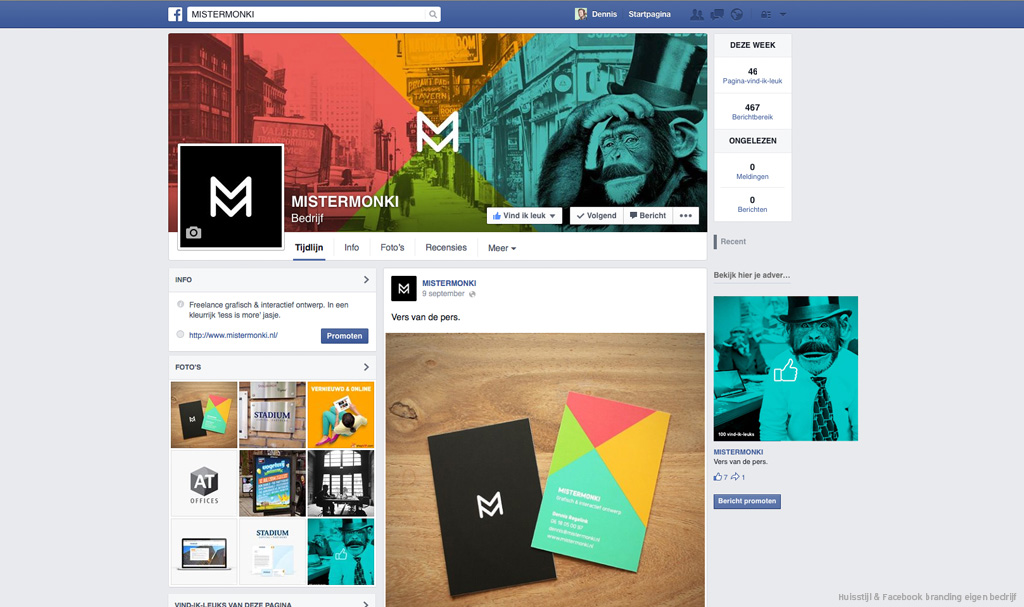Expand the INFO section chevron

click(366, 280)
